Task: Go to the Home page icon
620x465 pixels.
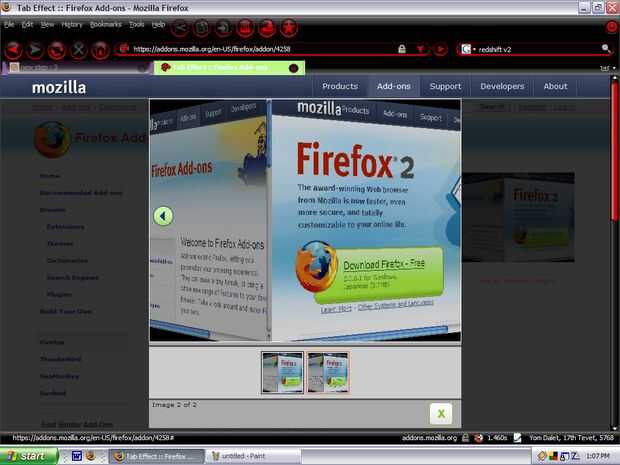Action: pos(100,50)
